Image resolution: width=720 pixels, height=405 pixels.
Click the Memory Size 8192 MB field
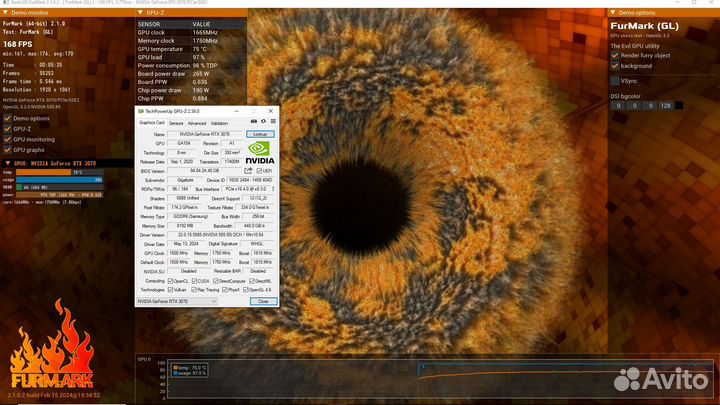185,226
